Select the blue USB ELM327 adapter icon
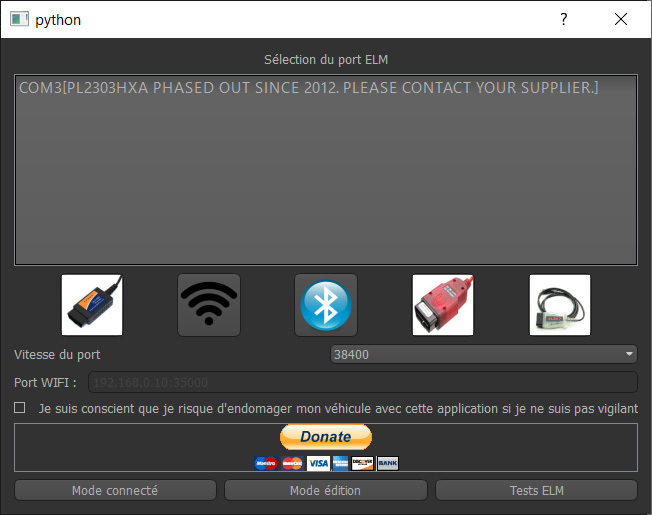The width and height of the screenshot is (652, 515). coord(92,305)
